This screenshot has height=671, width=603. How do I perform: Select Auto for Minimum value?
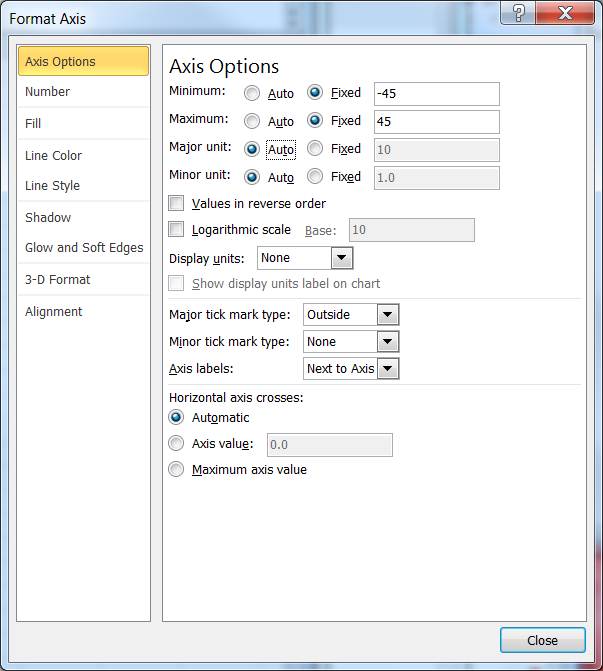click(251, 93)
